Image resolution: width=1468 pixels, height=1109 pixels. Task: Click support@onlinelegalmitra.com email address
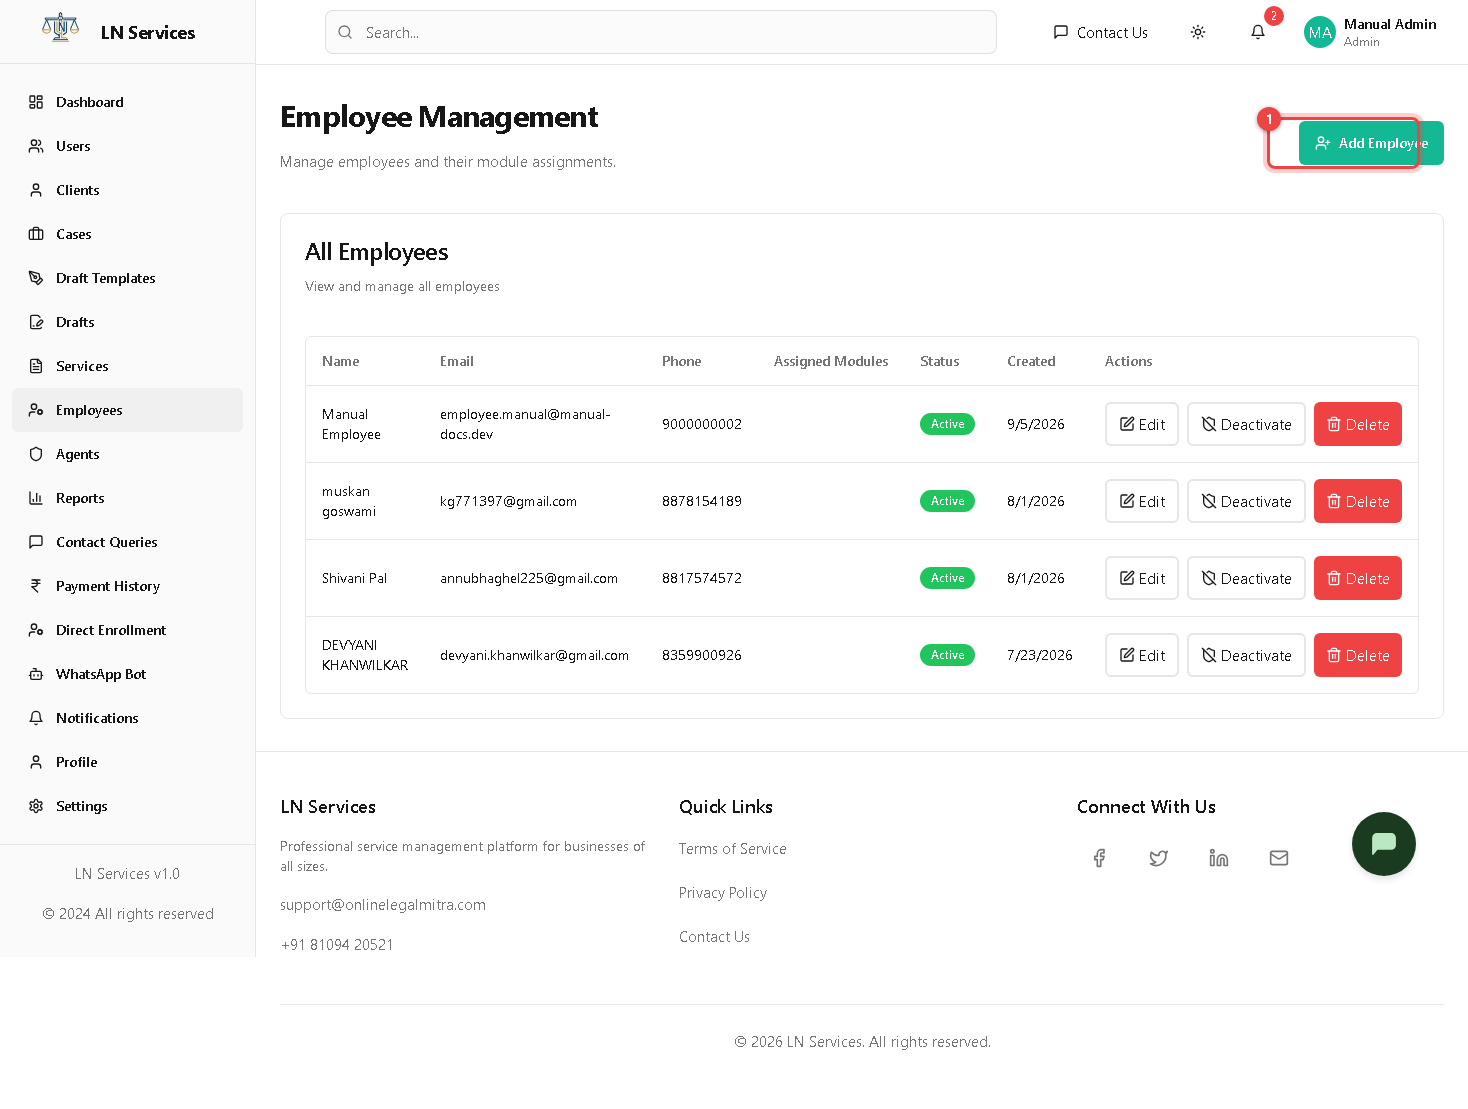point(383,905)
